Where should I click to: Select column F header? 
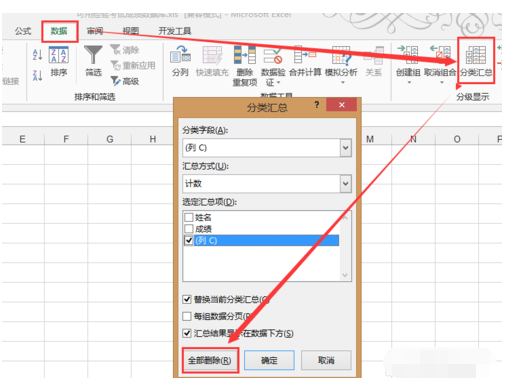(66, 139)
